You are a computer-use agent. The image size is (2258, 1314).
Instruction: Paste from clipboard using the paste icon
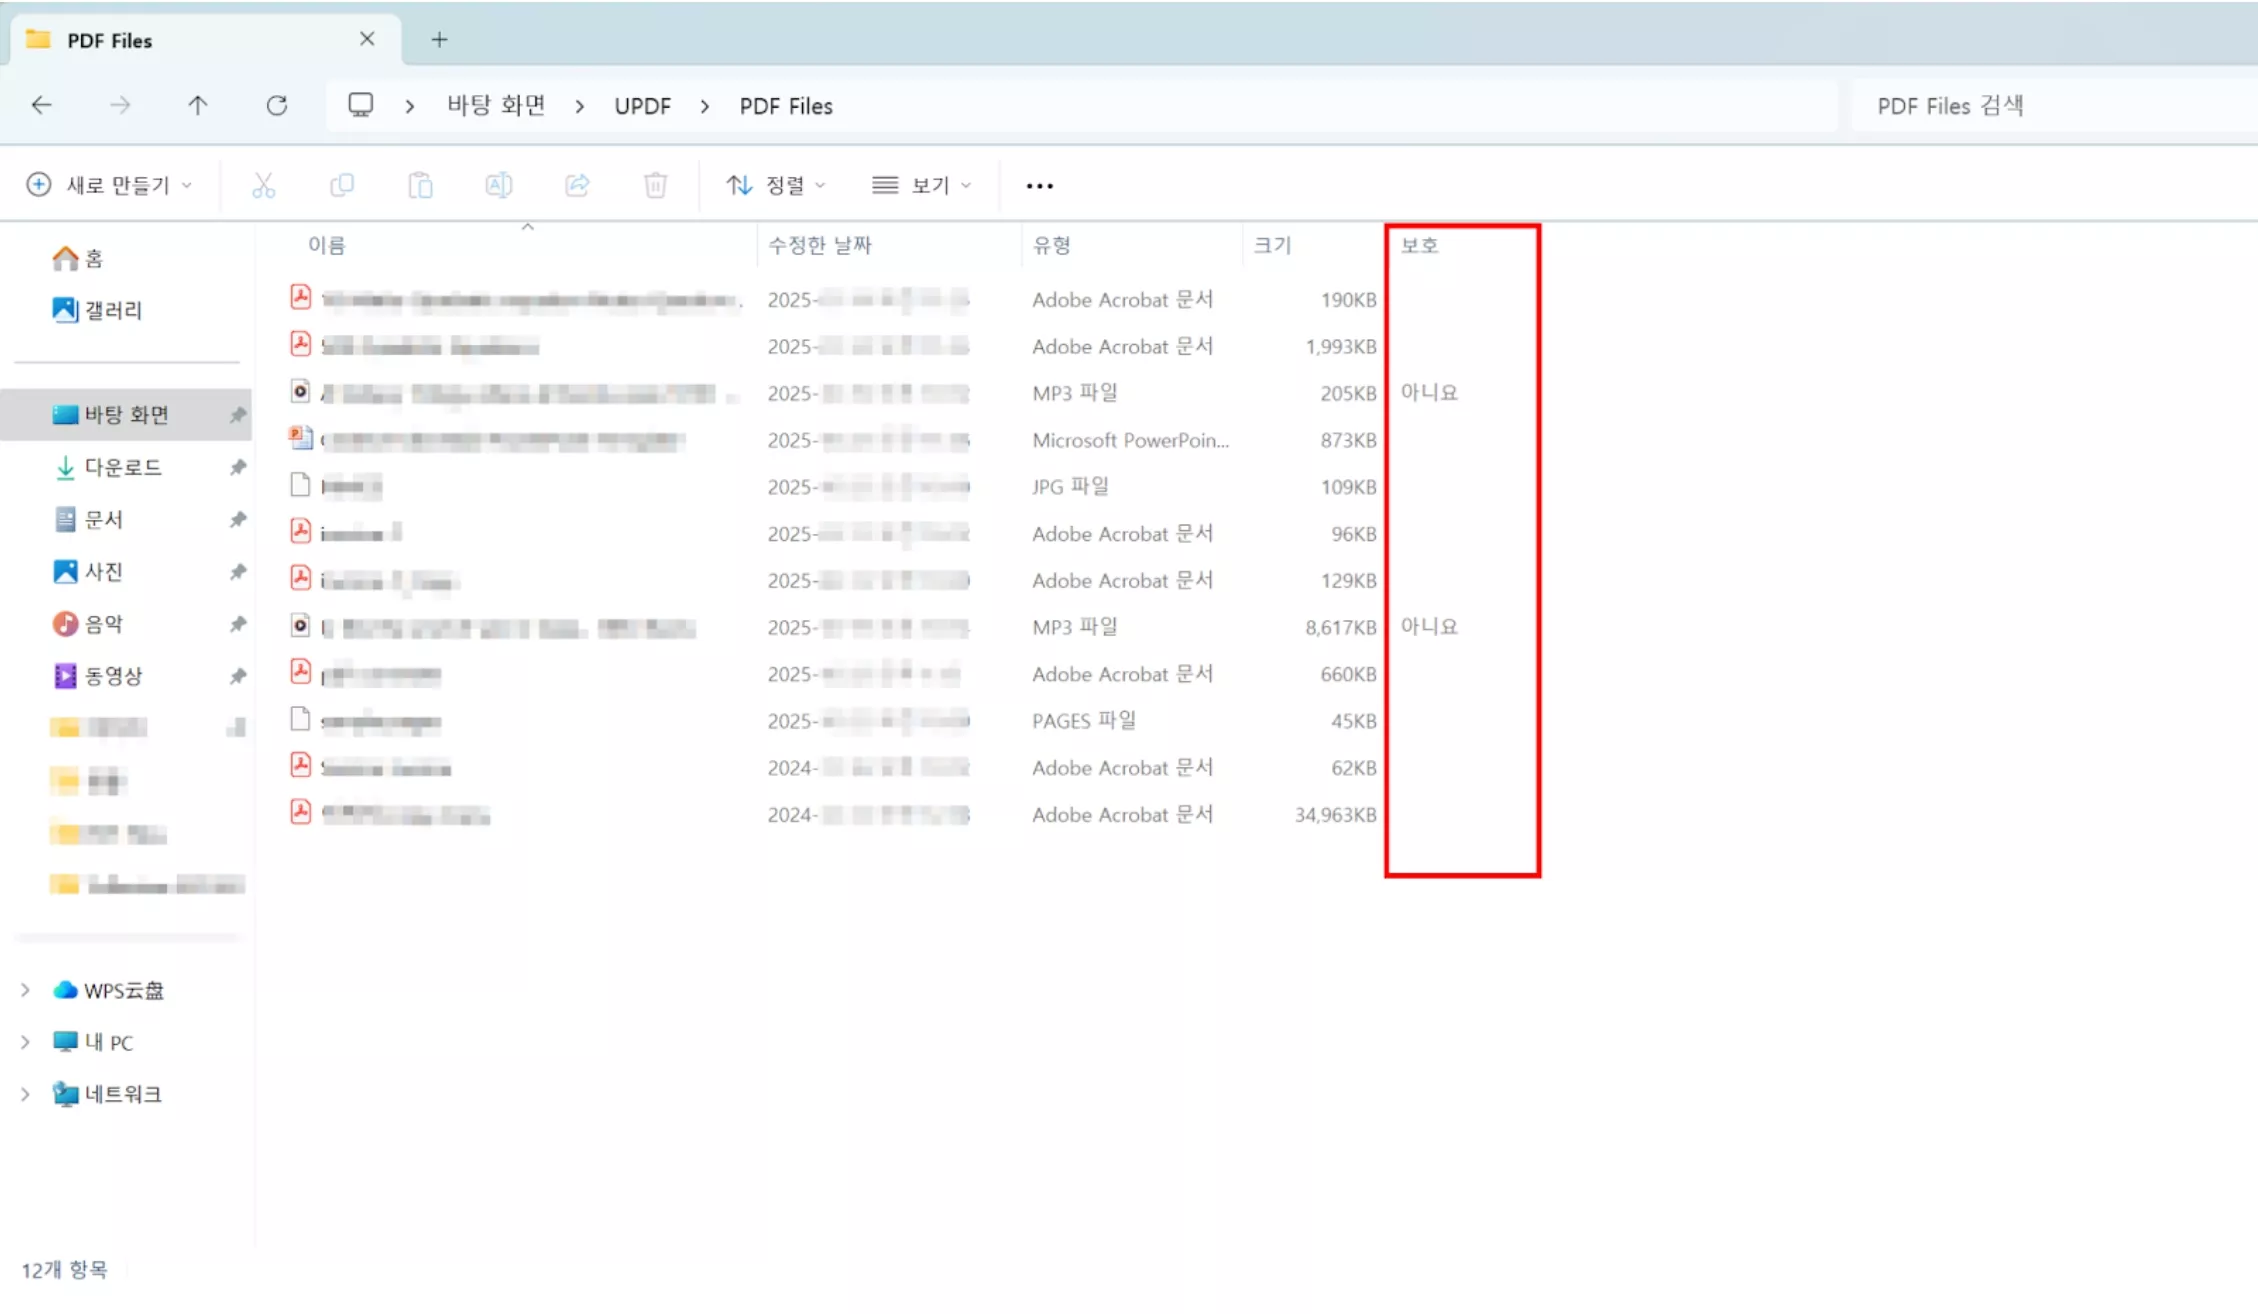point(420,185)
